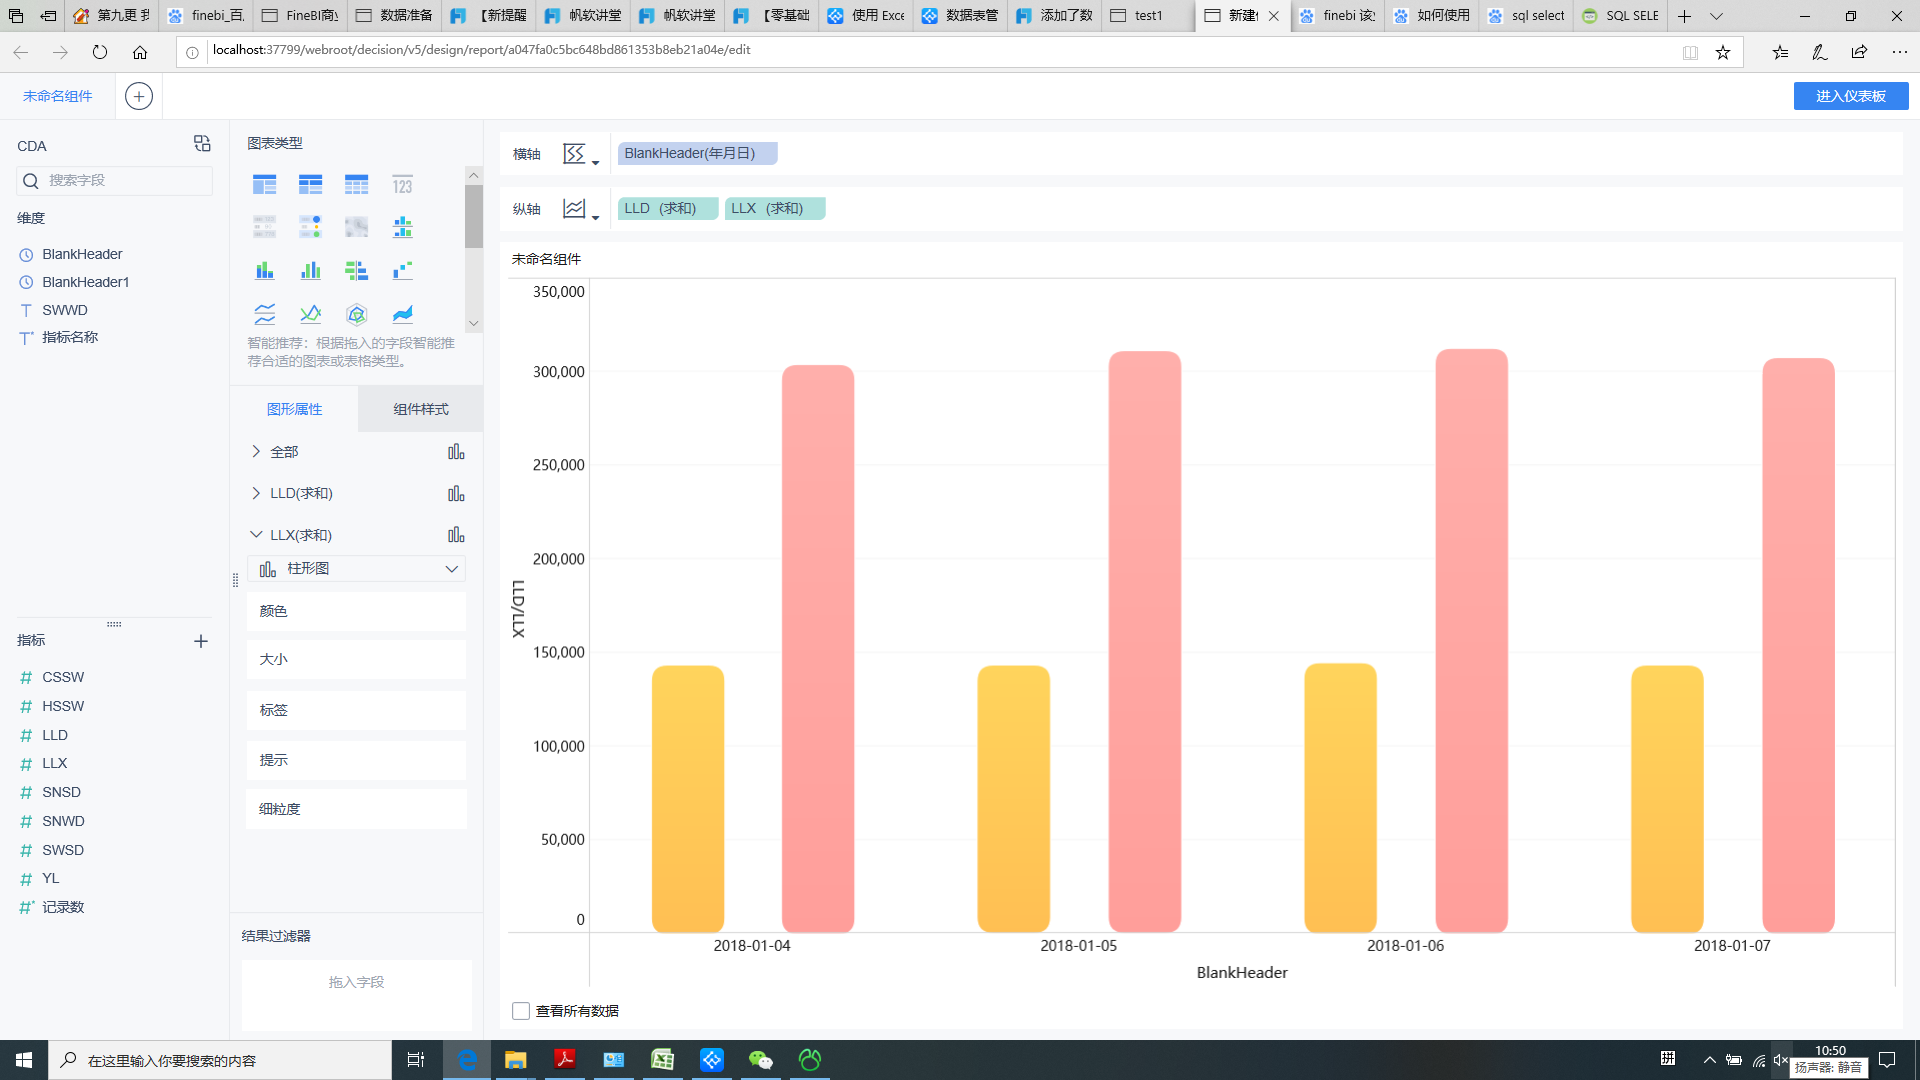
Task: Select the area chart type icon
Action: (402, 314)
